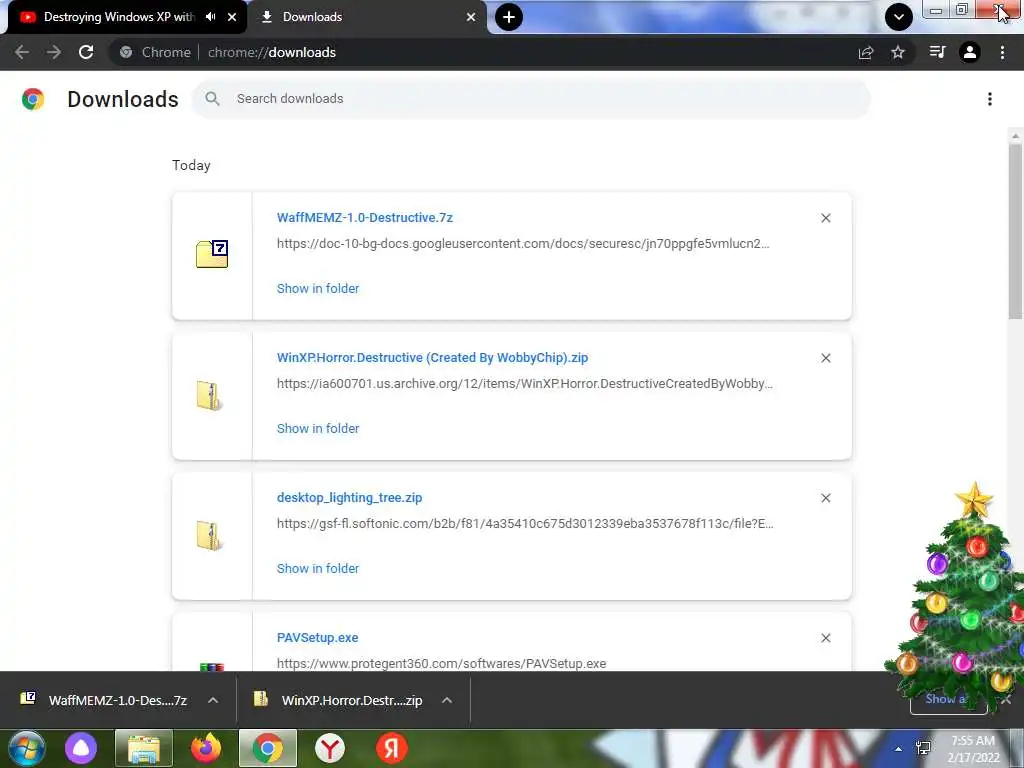Click the Search downloads field
Viewport: 1024px width, 768px height.
tap(531, 99)
